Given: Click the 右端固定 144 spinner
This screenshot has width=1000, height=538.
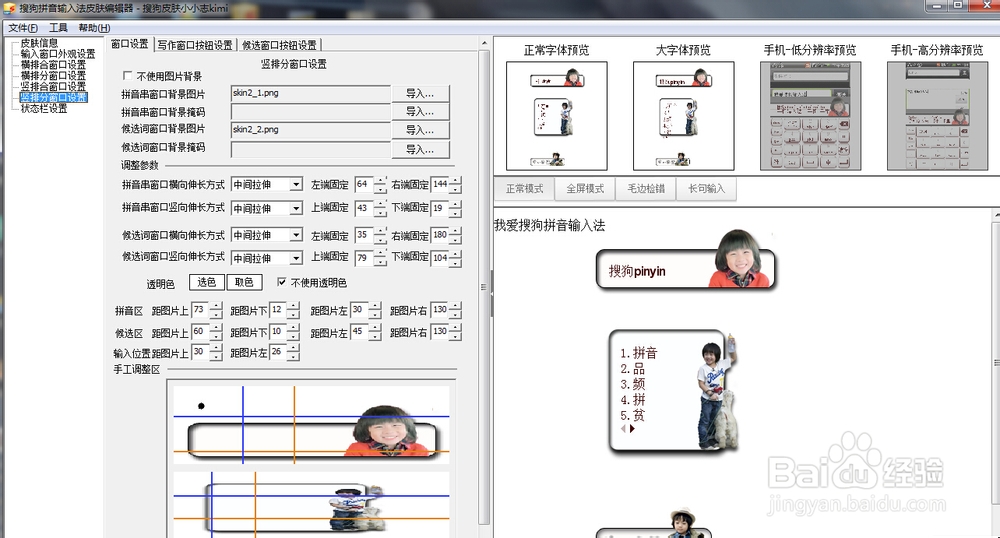Looking at the screenshot, I should point(446,185).
